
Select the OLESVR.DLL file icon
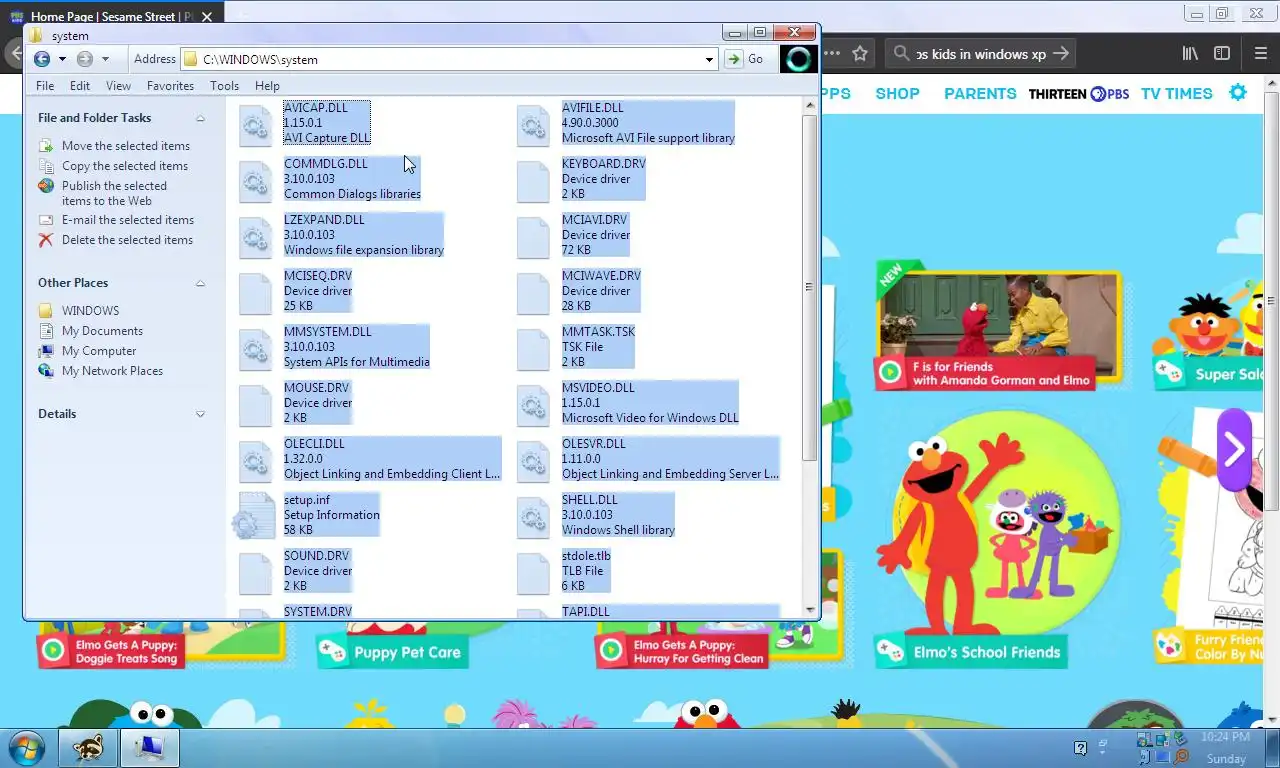coord(533,461)
